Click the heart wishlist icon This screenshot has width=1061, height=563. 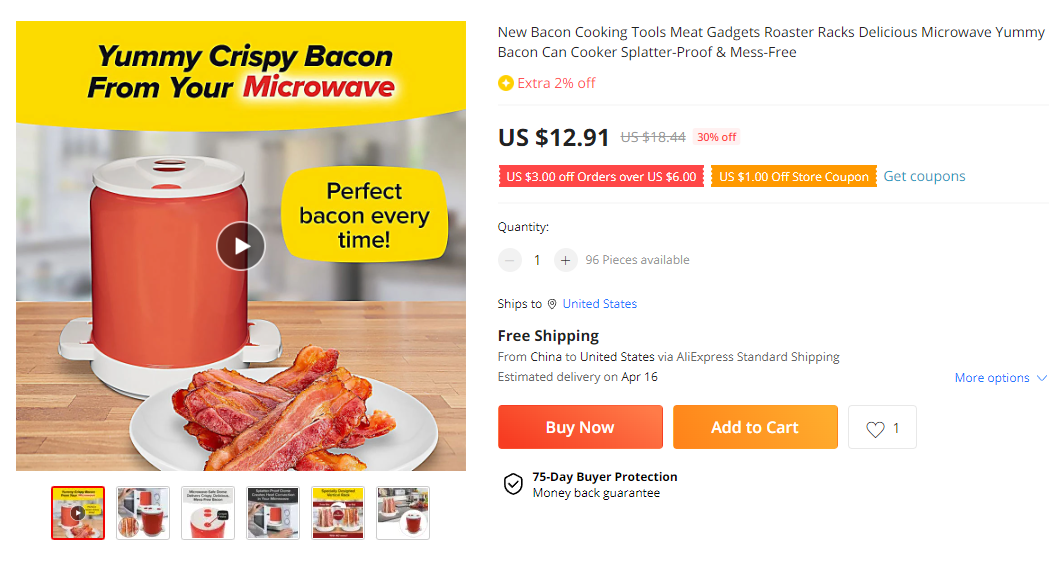click(x=875, y=428)
